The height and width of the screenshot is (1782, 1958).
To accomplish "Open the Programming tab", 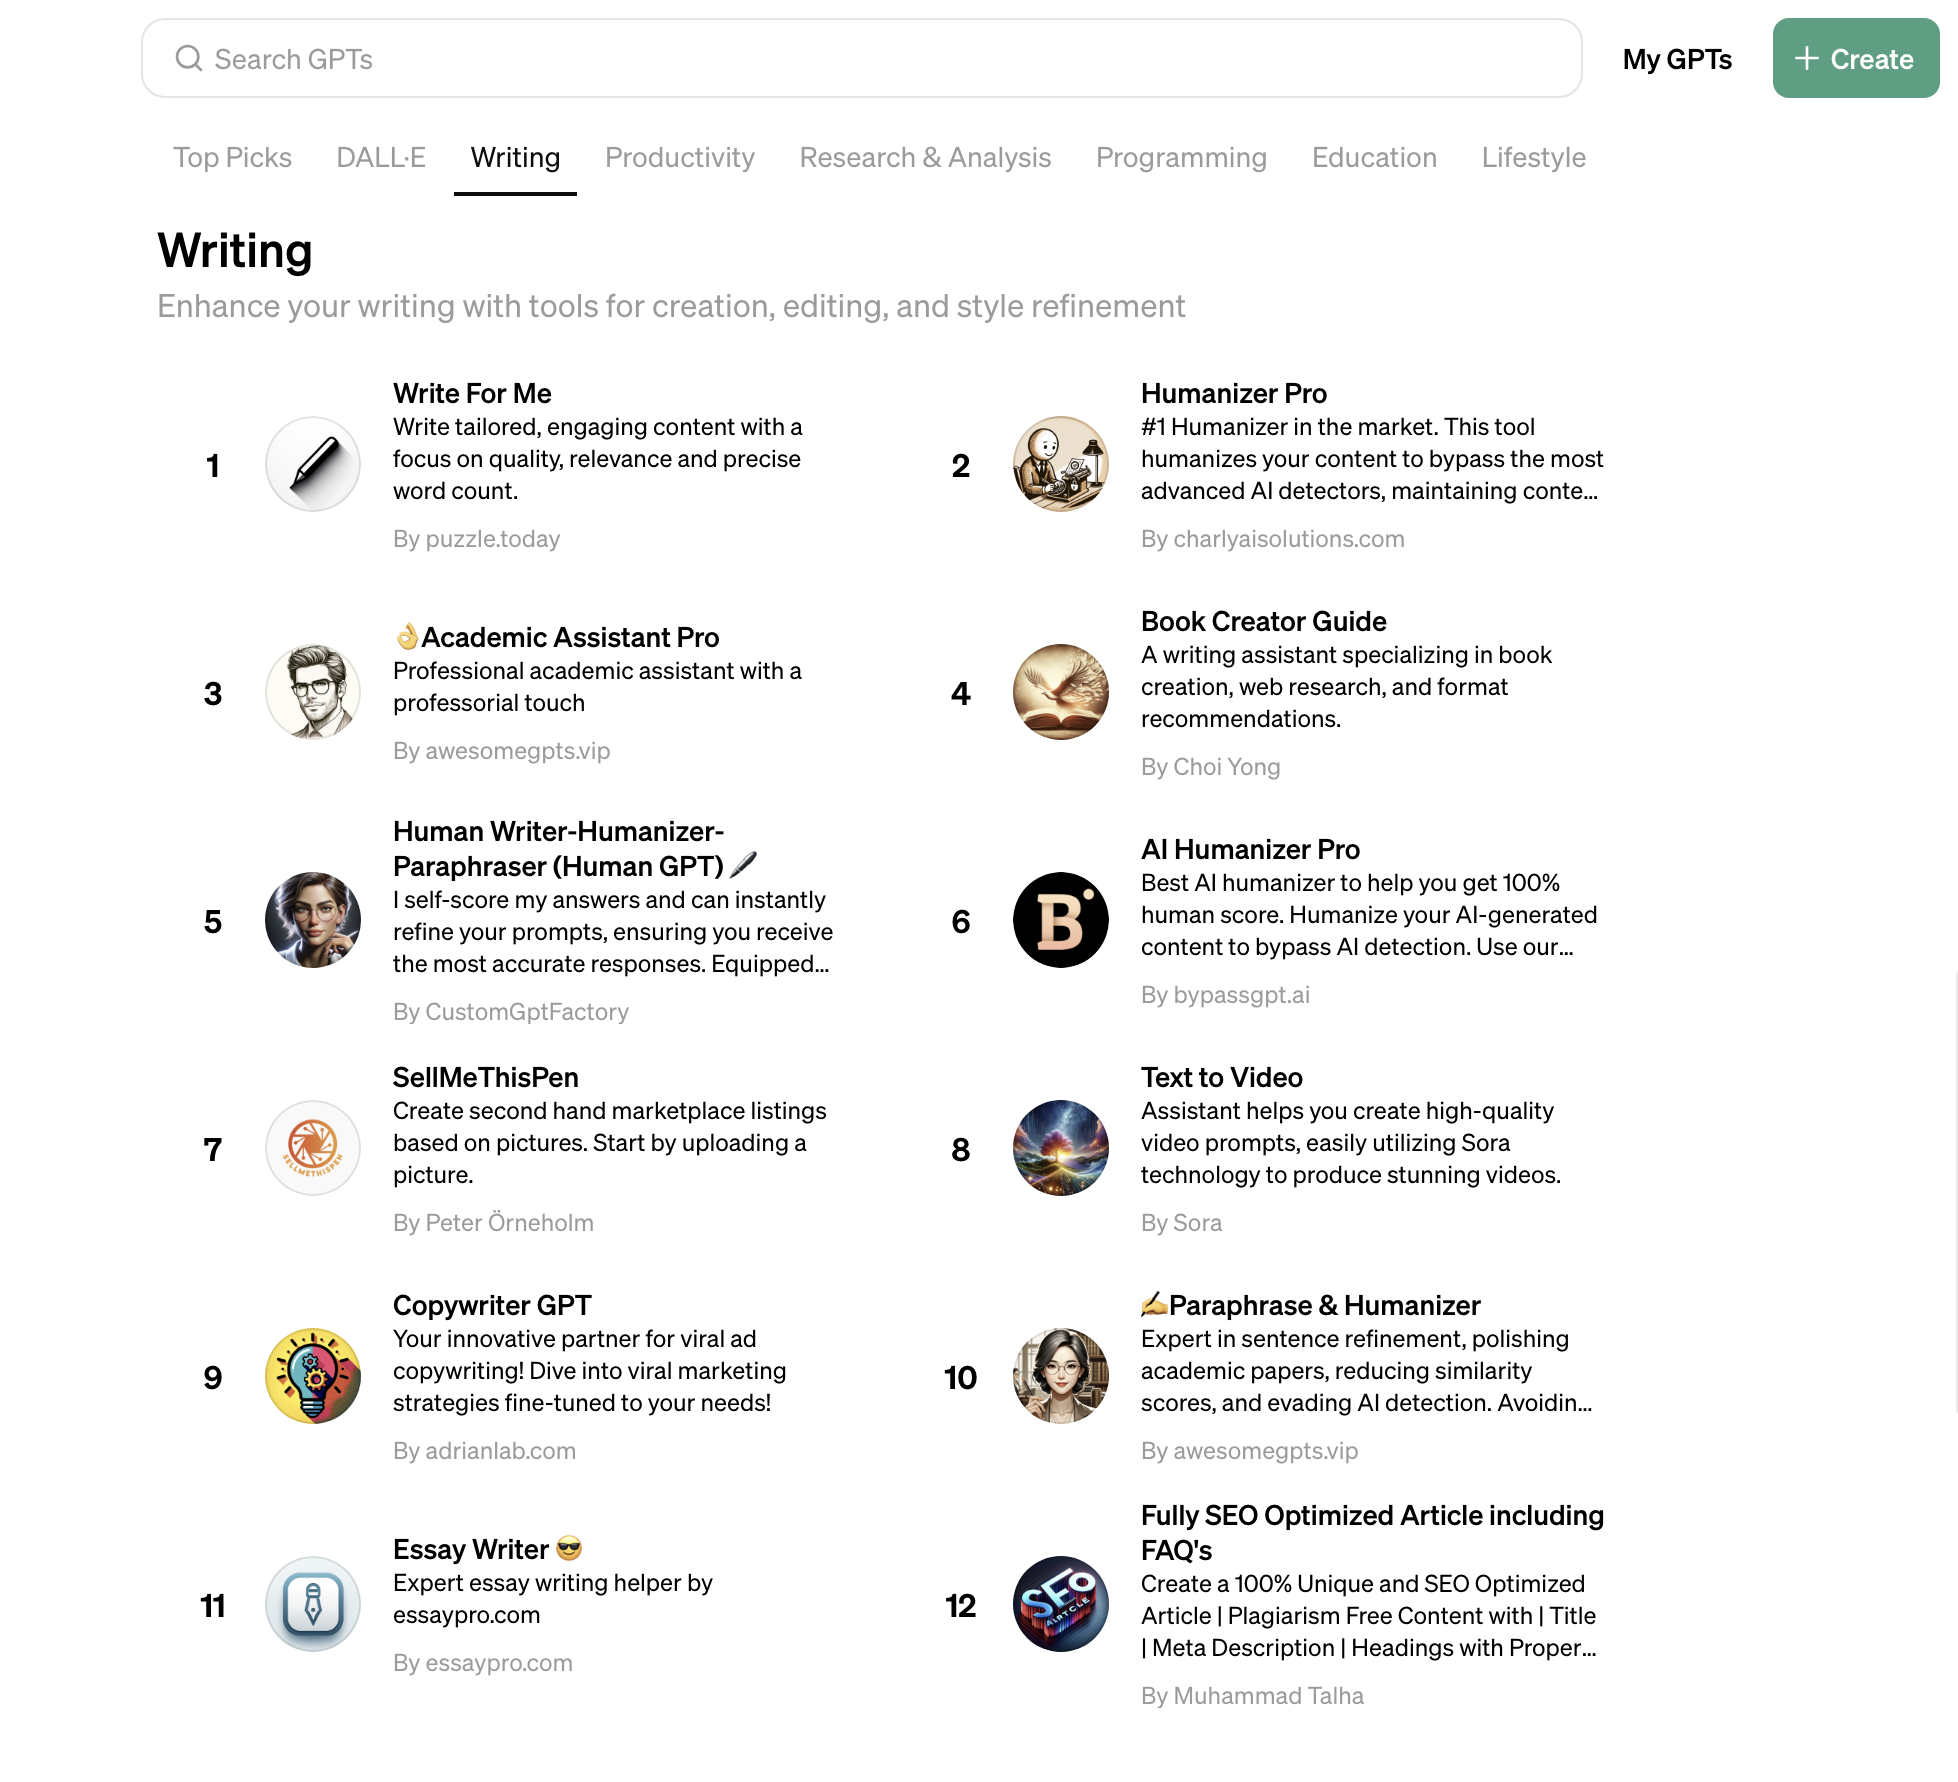I will pos(1181,158).
